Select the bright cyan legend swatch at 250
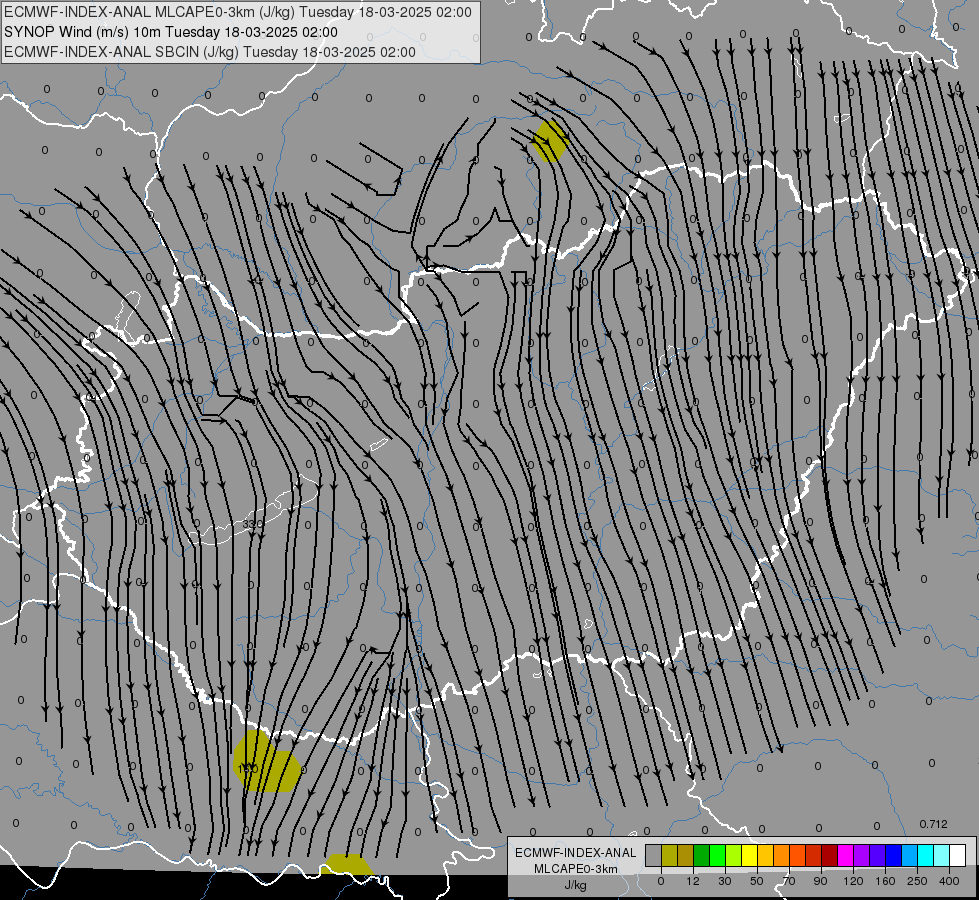Viewport: 979px width, 900px height. (x=926, y=855)
